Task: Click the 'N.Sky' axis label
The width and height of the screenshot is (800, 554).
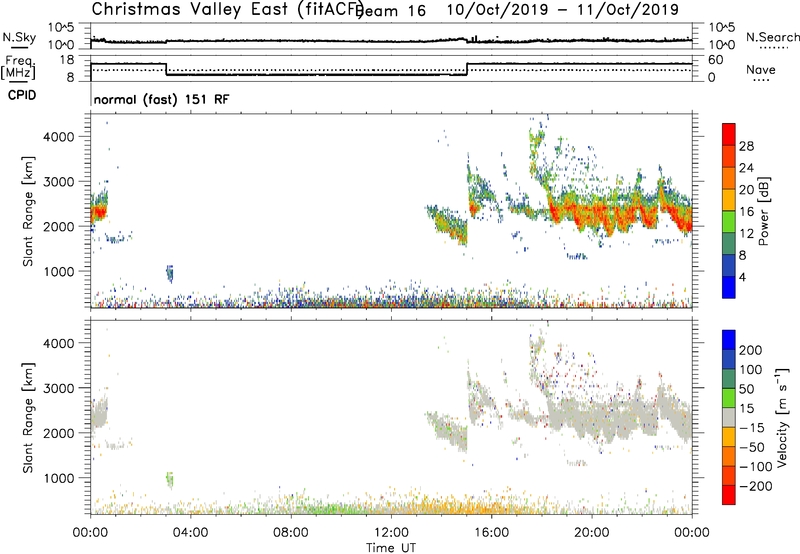Action: [x=19, y=37]
